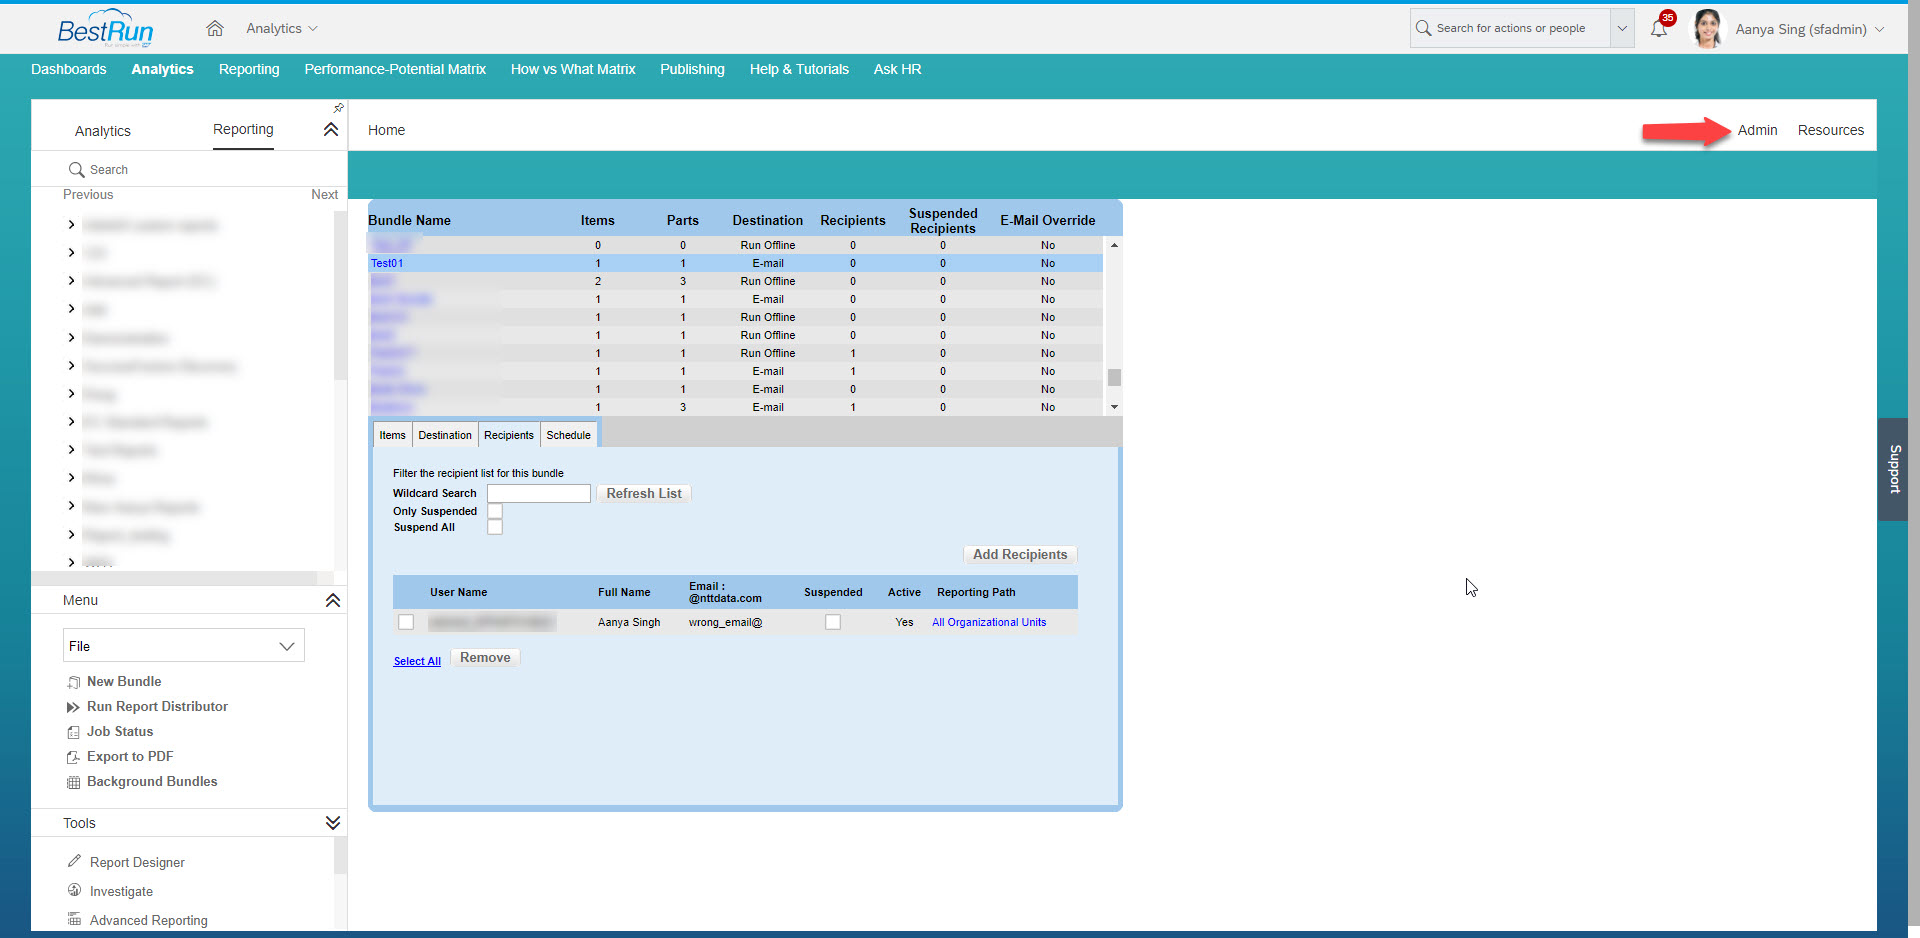Switch to the Recipients tab

click(509, 435)
